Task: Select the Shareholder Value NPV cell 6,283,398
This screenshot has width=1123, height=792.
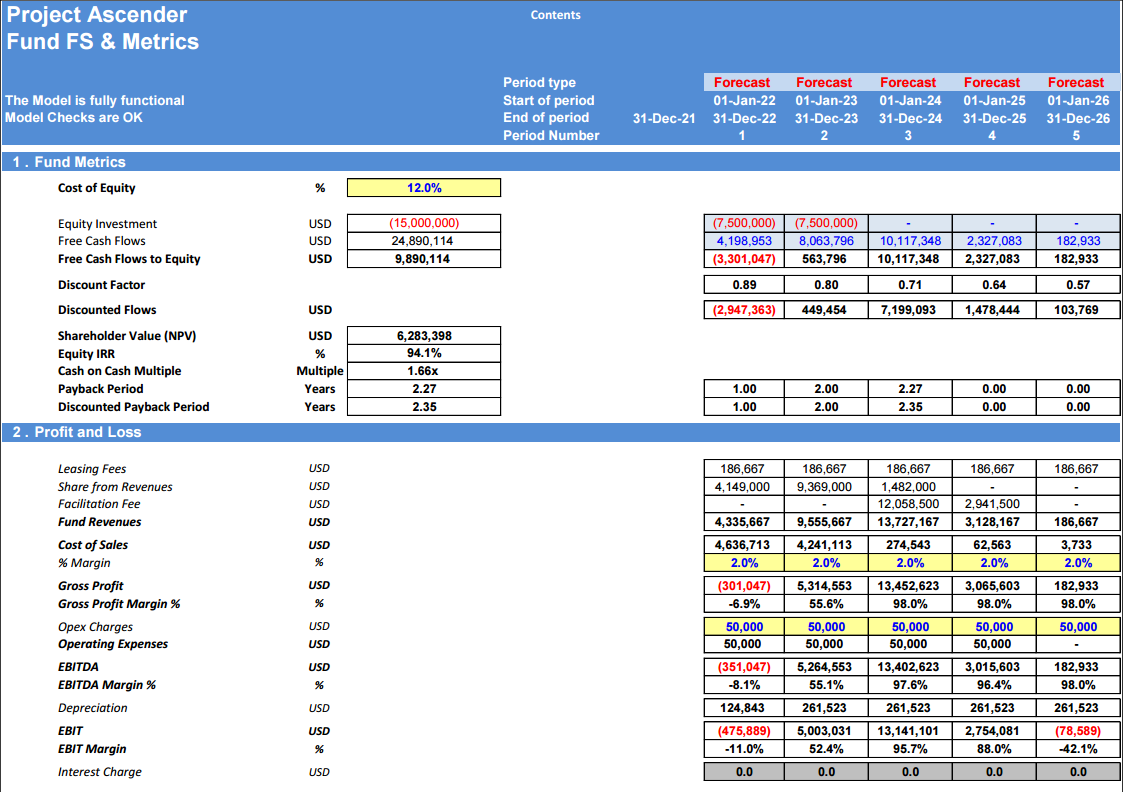Action: pos(424,336)
